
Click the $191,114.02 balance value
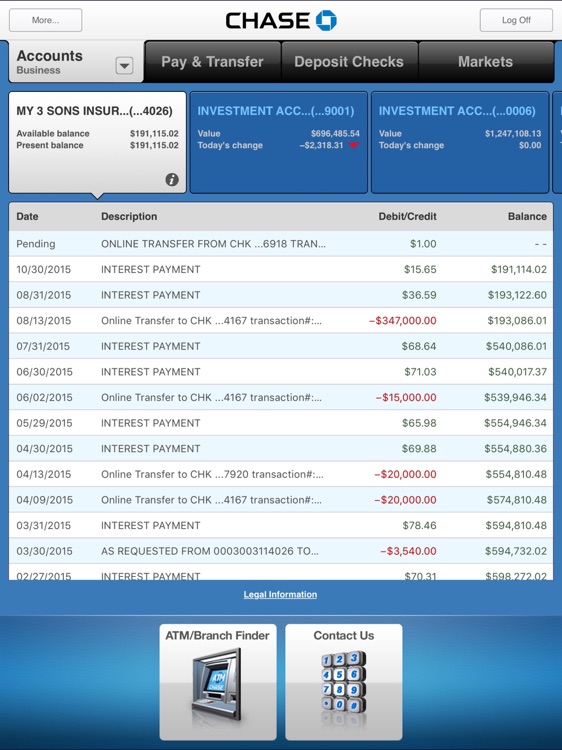519,269
